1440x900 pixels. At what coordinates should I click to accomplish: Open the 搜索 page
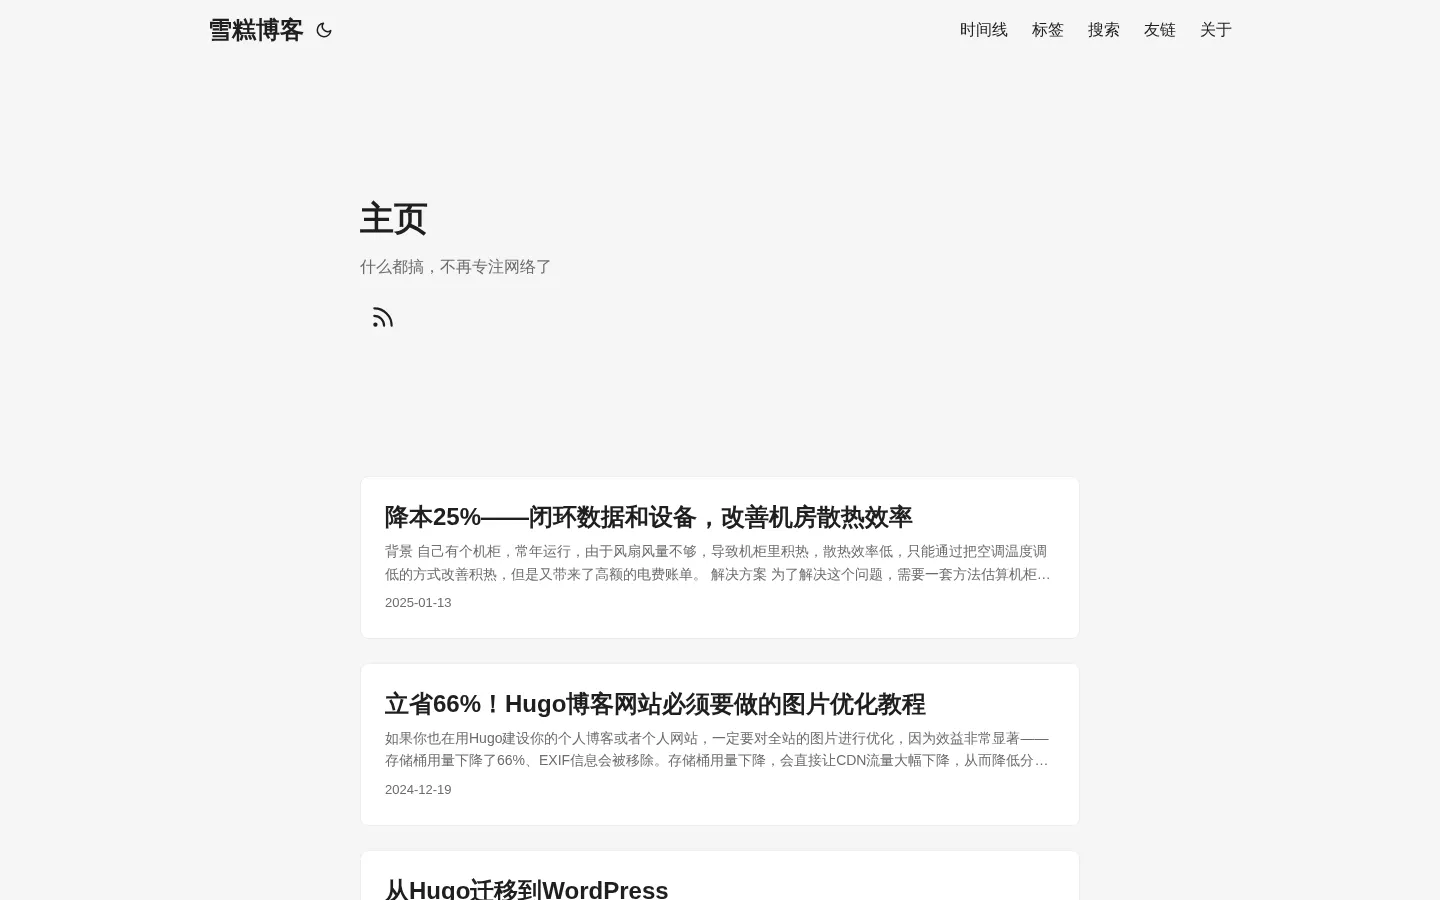1104,30
